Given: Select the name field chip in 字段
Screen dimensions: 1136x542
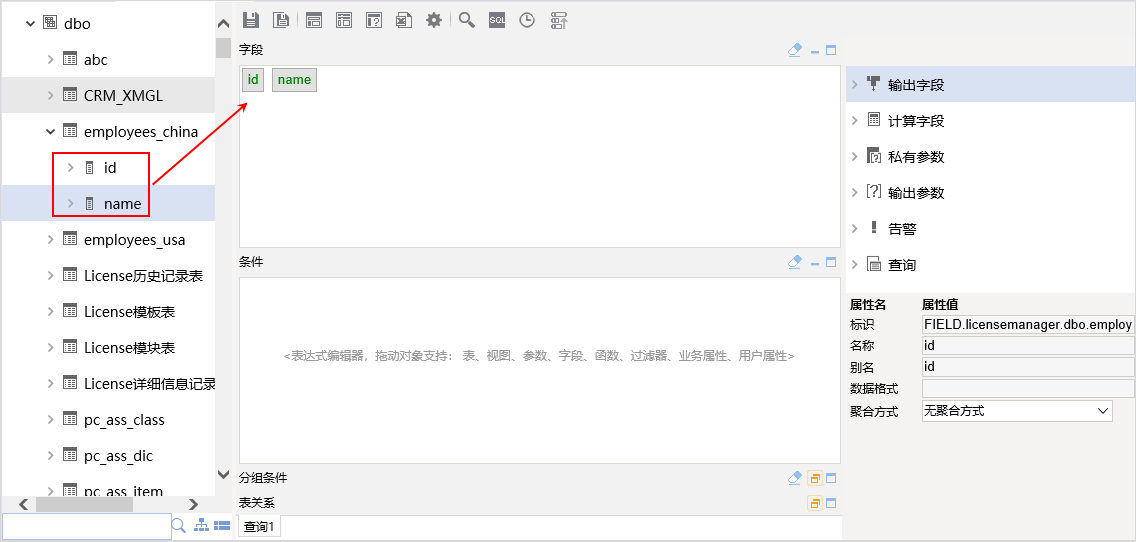Looking at the screenshot, I should pos(294,80).
